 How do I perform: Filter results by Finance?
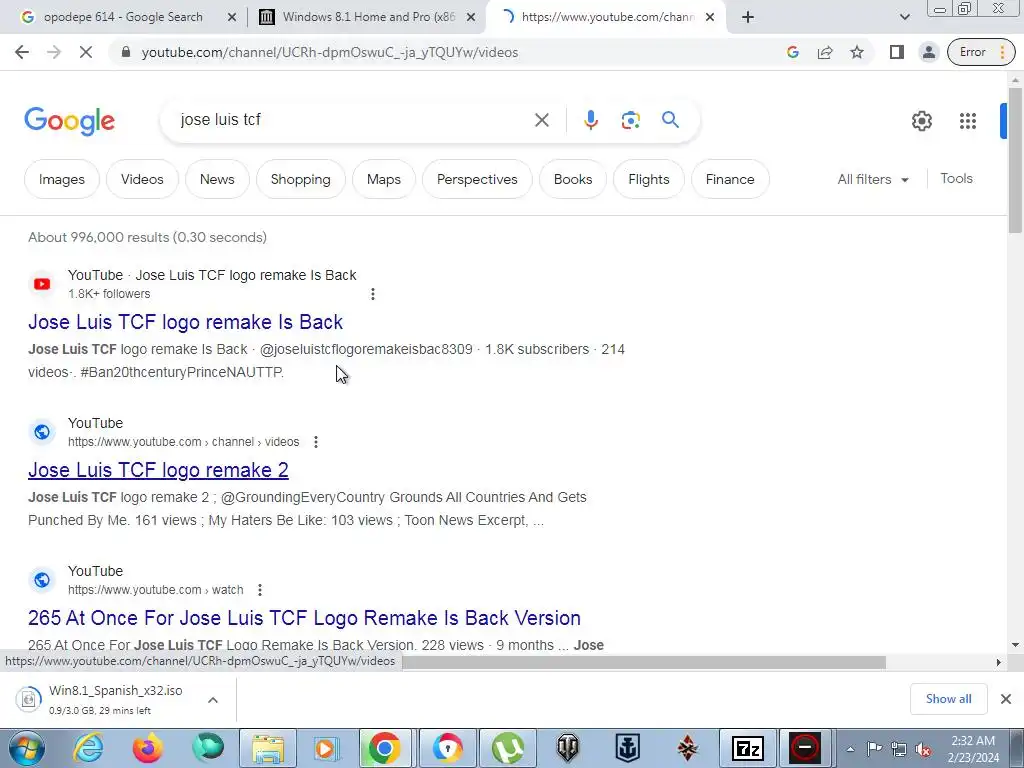click(x=729, y=179)
